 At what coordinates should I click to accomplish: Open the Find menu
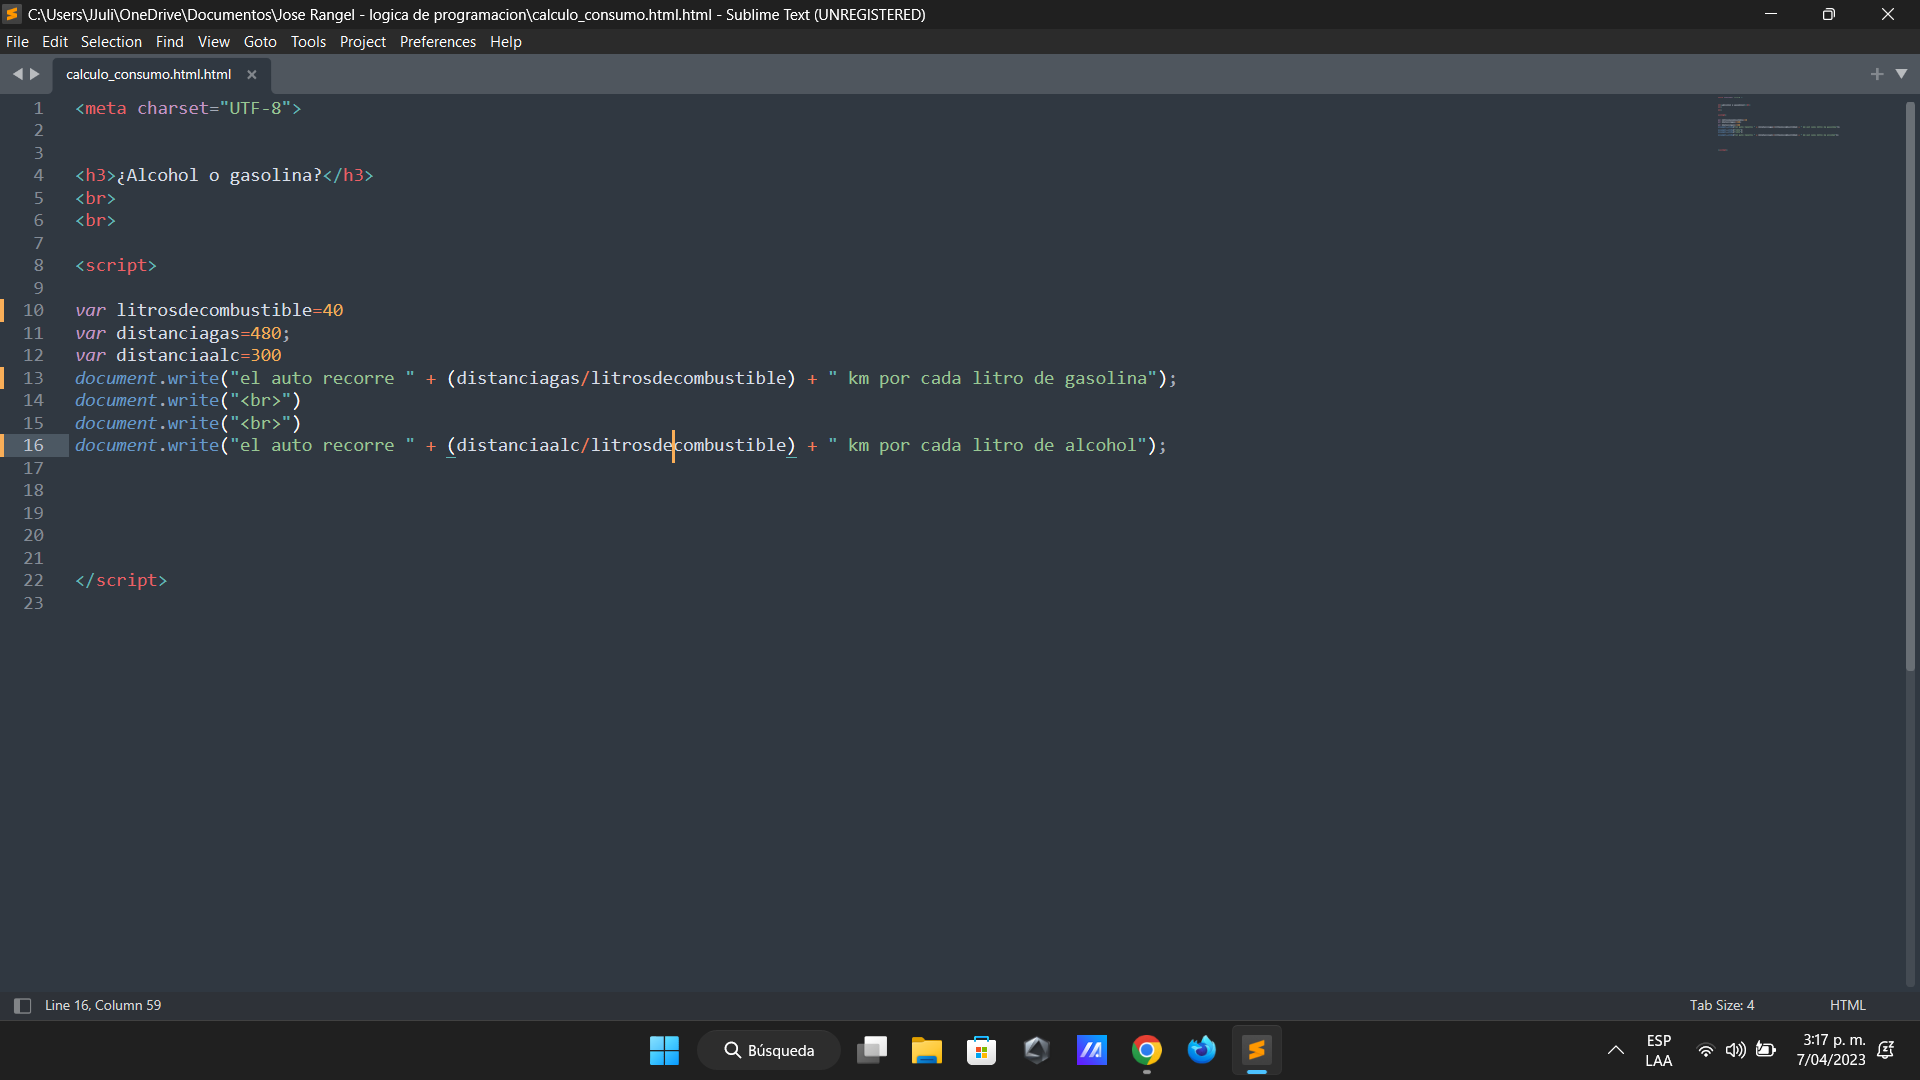pyautogui.click(x=169, y=42)
